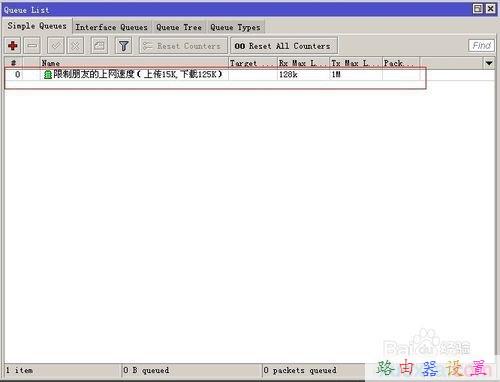Image resolution: width=500 pixels, height=382 pixels.
Task: Sort by the Target column header
Action: pyautogui.click(x=253, y=63)
